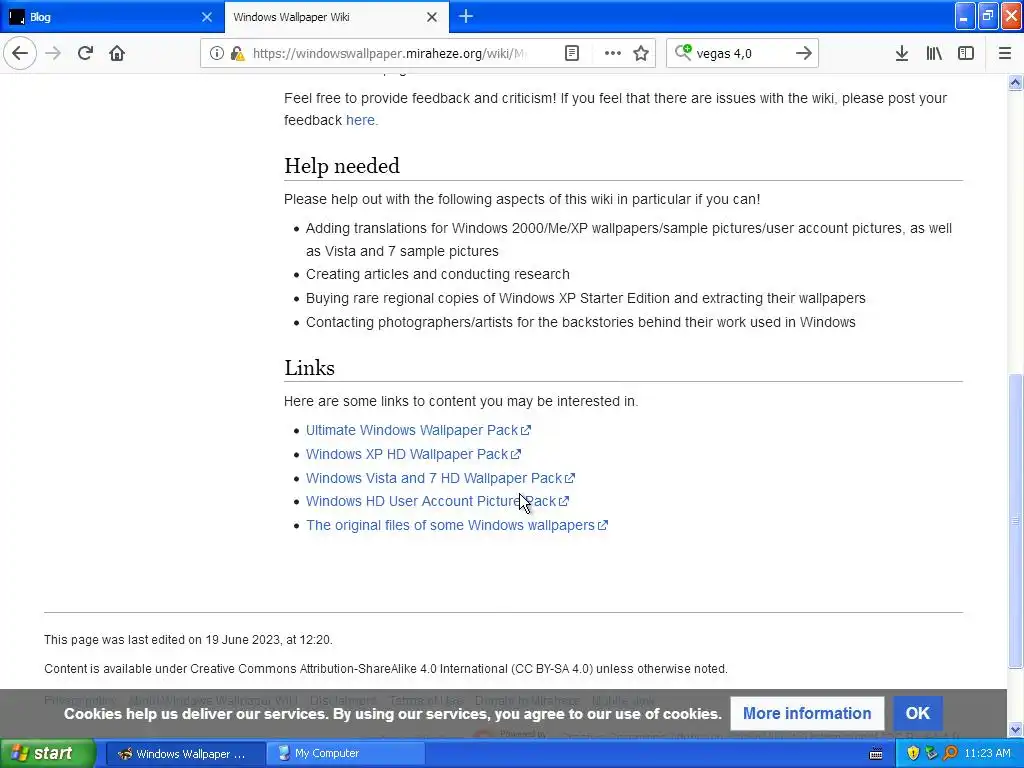Open original files of some Windows wallpapers link
The width and height of the screenshot is (1024, 768).
456,525
